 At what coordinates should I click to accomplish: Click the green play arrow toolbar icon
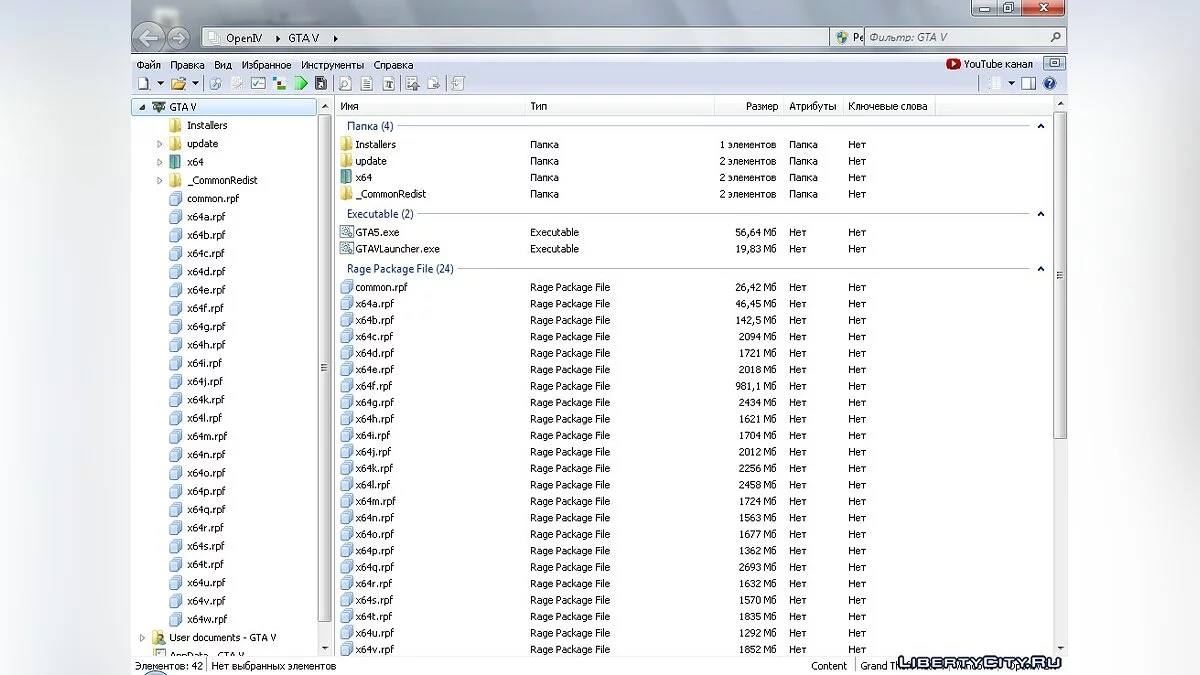[300, 84]
